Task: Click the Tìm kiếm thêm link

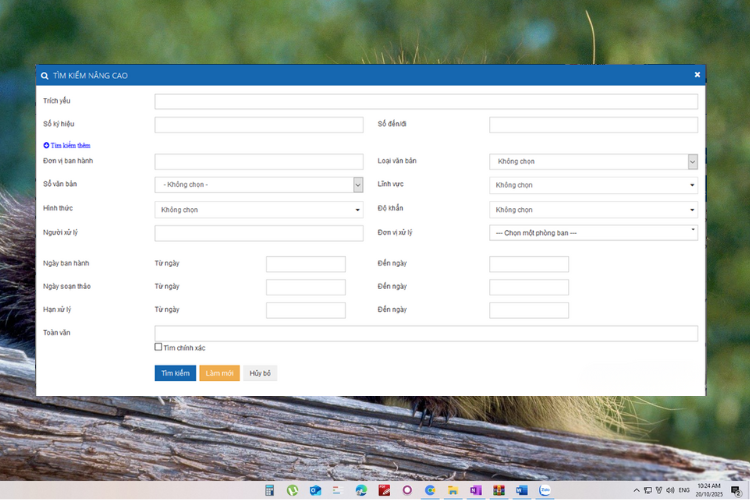Action: point(66,145)
